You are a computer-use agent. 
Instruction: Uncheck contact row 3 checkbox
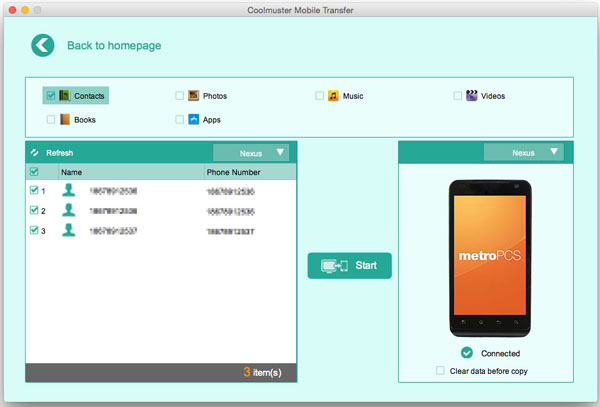point(34,230)
